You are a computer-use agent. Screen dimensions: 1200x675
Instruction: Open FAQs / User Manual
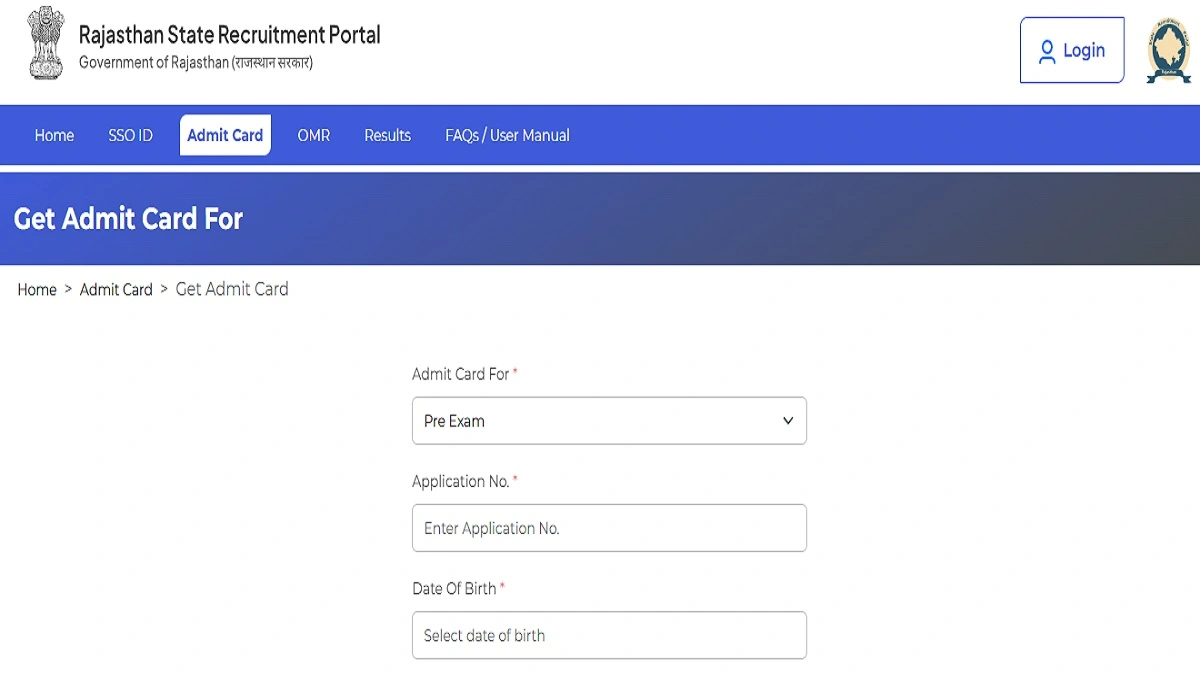507,135
